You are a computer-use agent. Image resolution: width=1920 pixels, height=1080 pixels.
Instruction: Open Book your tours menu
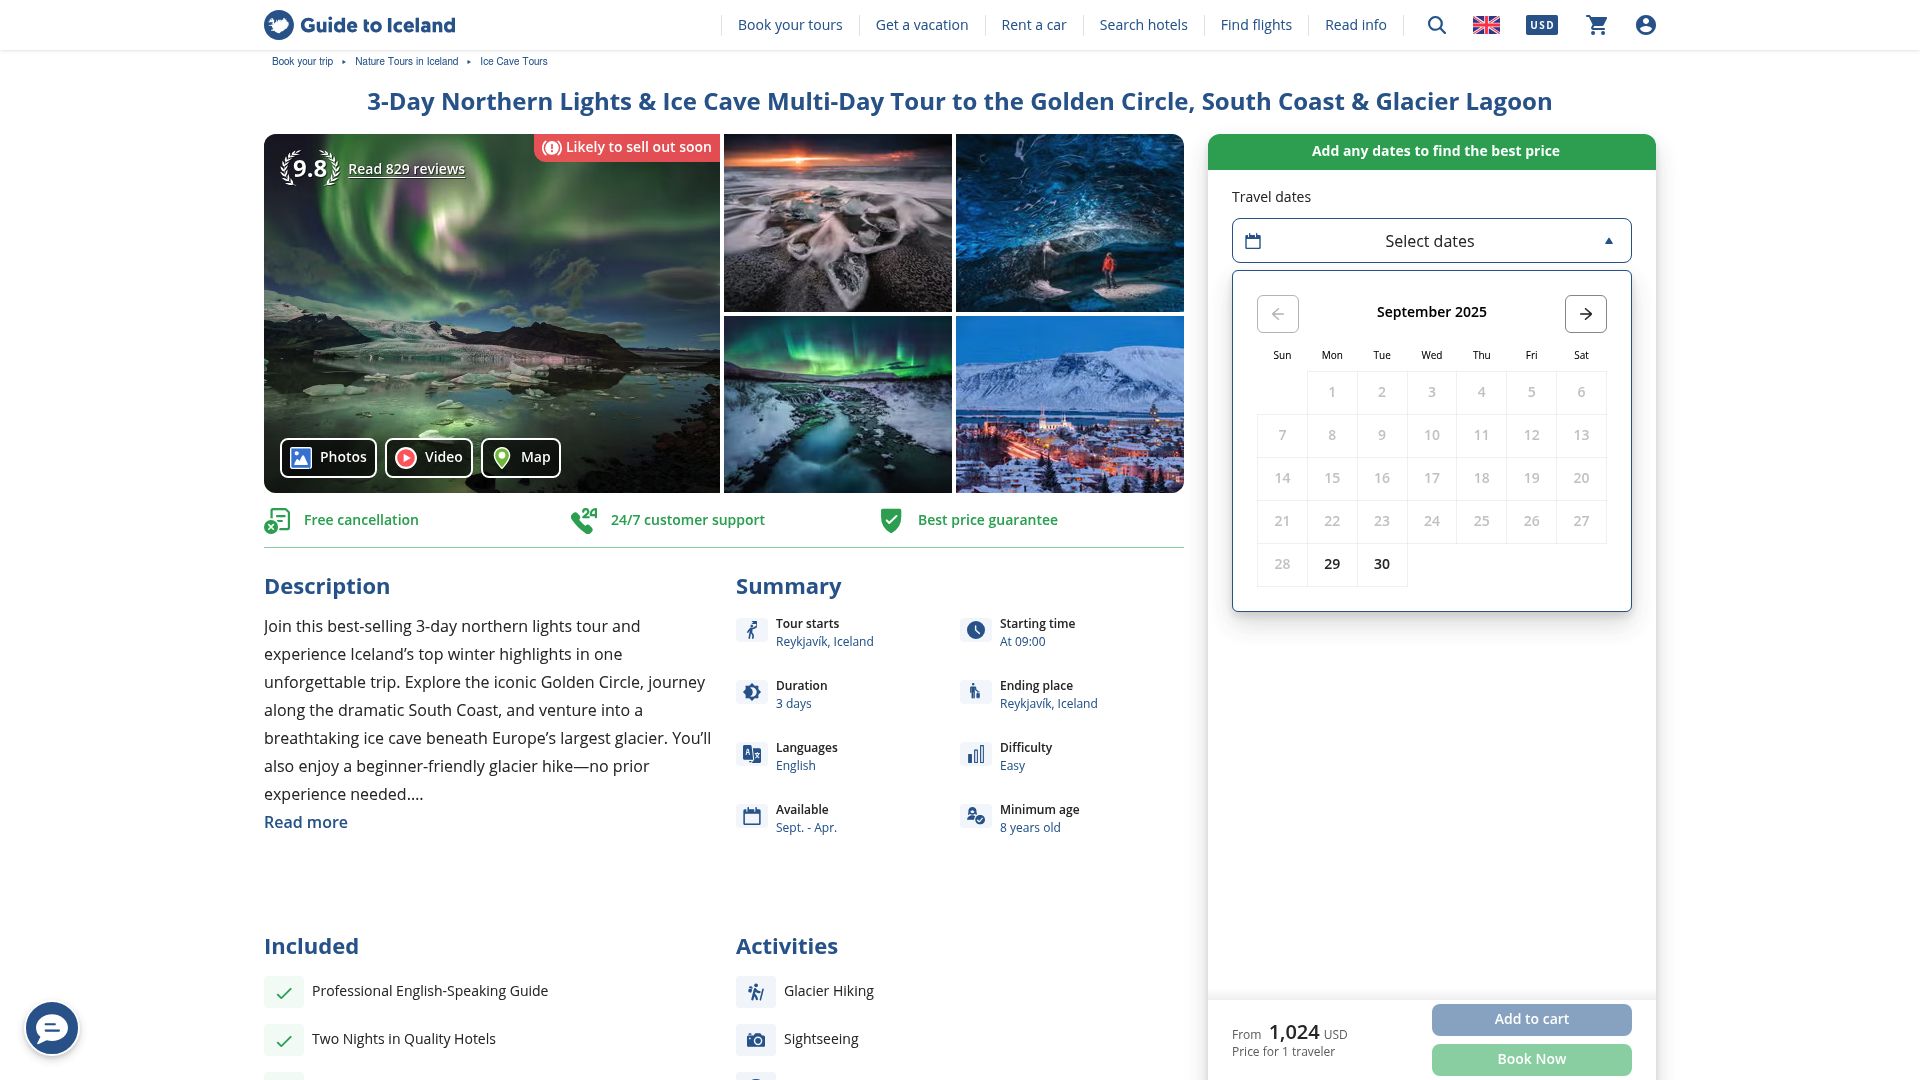pyautogui.click(x=790, y=25)
